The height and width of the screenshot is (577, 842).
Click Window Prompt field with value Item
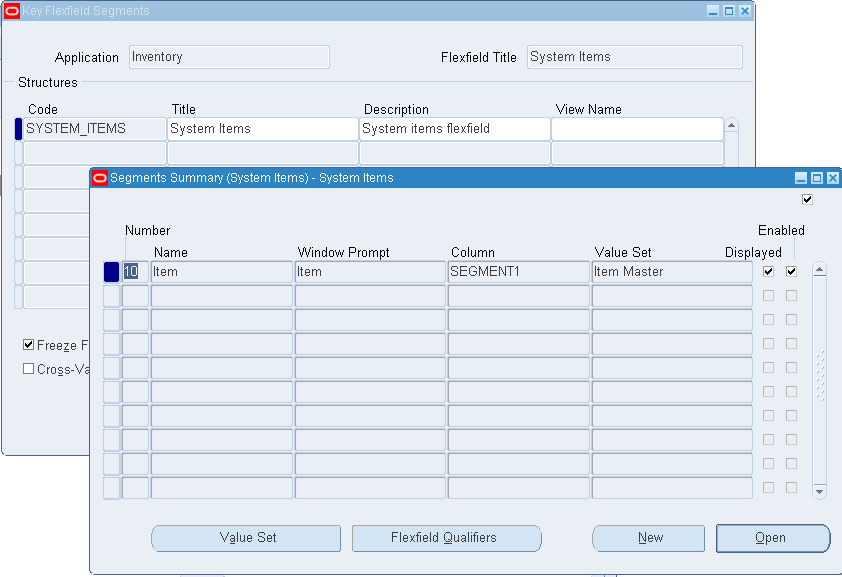click(370, 272)
